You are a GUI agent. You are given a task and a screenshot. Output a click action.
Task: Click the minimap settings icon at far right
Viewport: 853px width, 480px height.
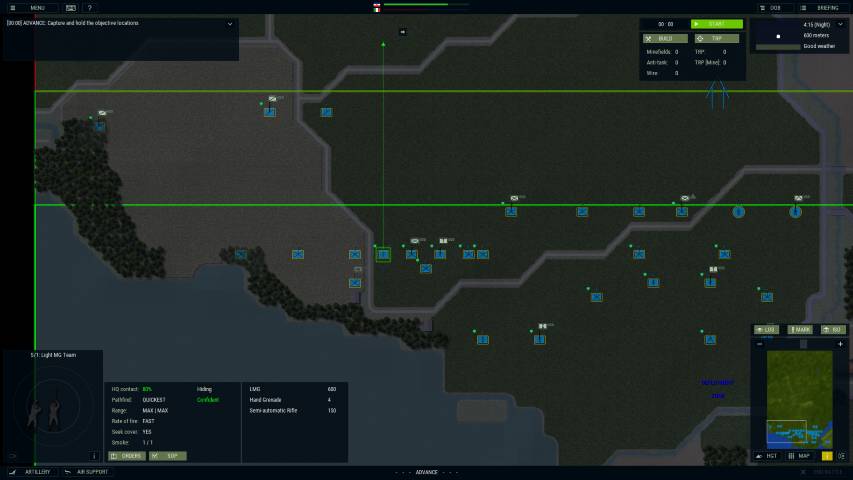[840, 456]
